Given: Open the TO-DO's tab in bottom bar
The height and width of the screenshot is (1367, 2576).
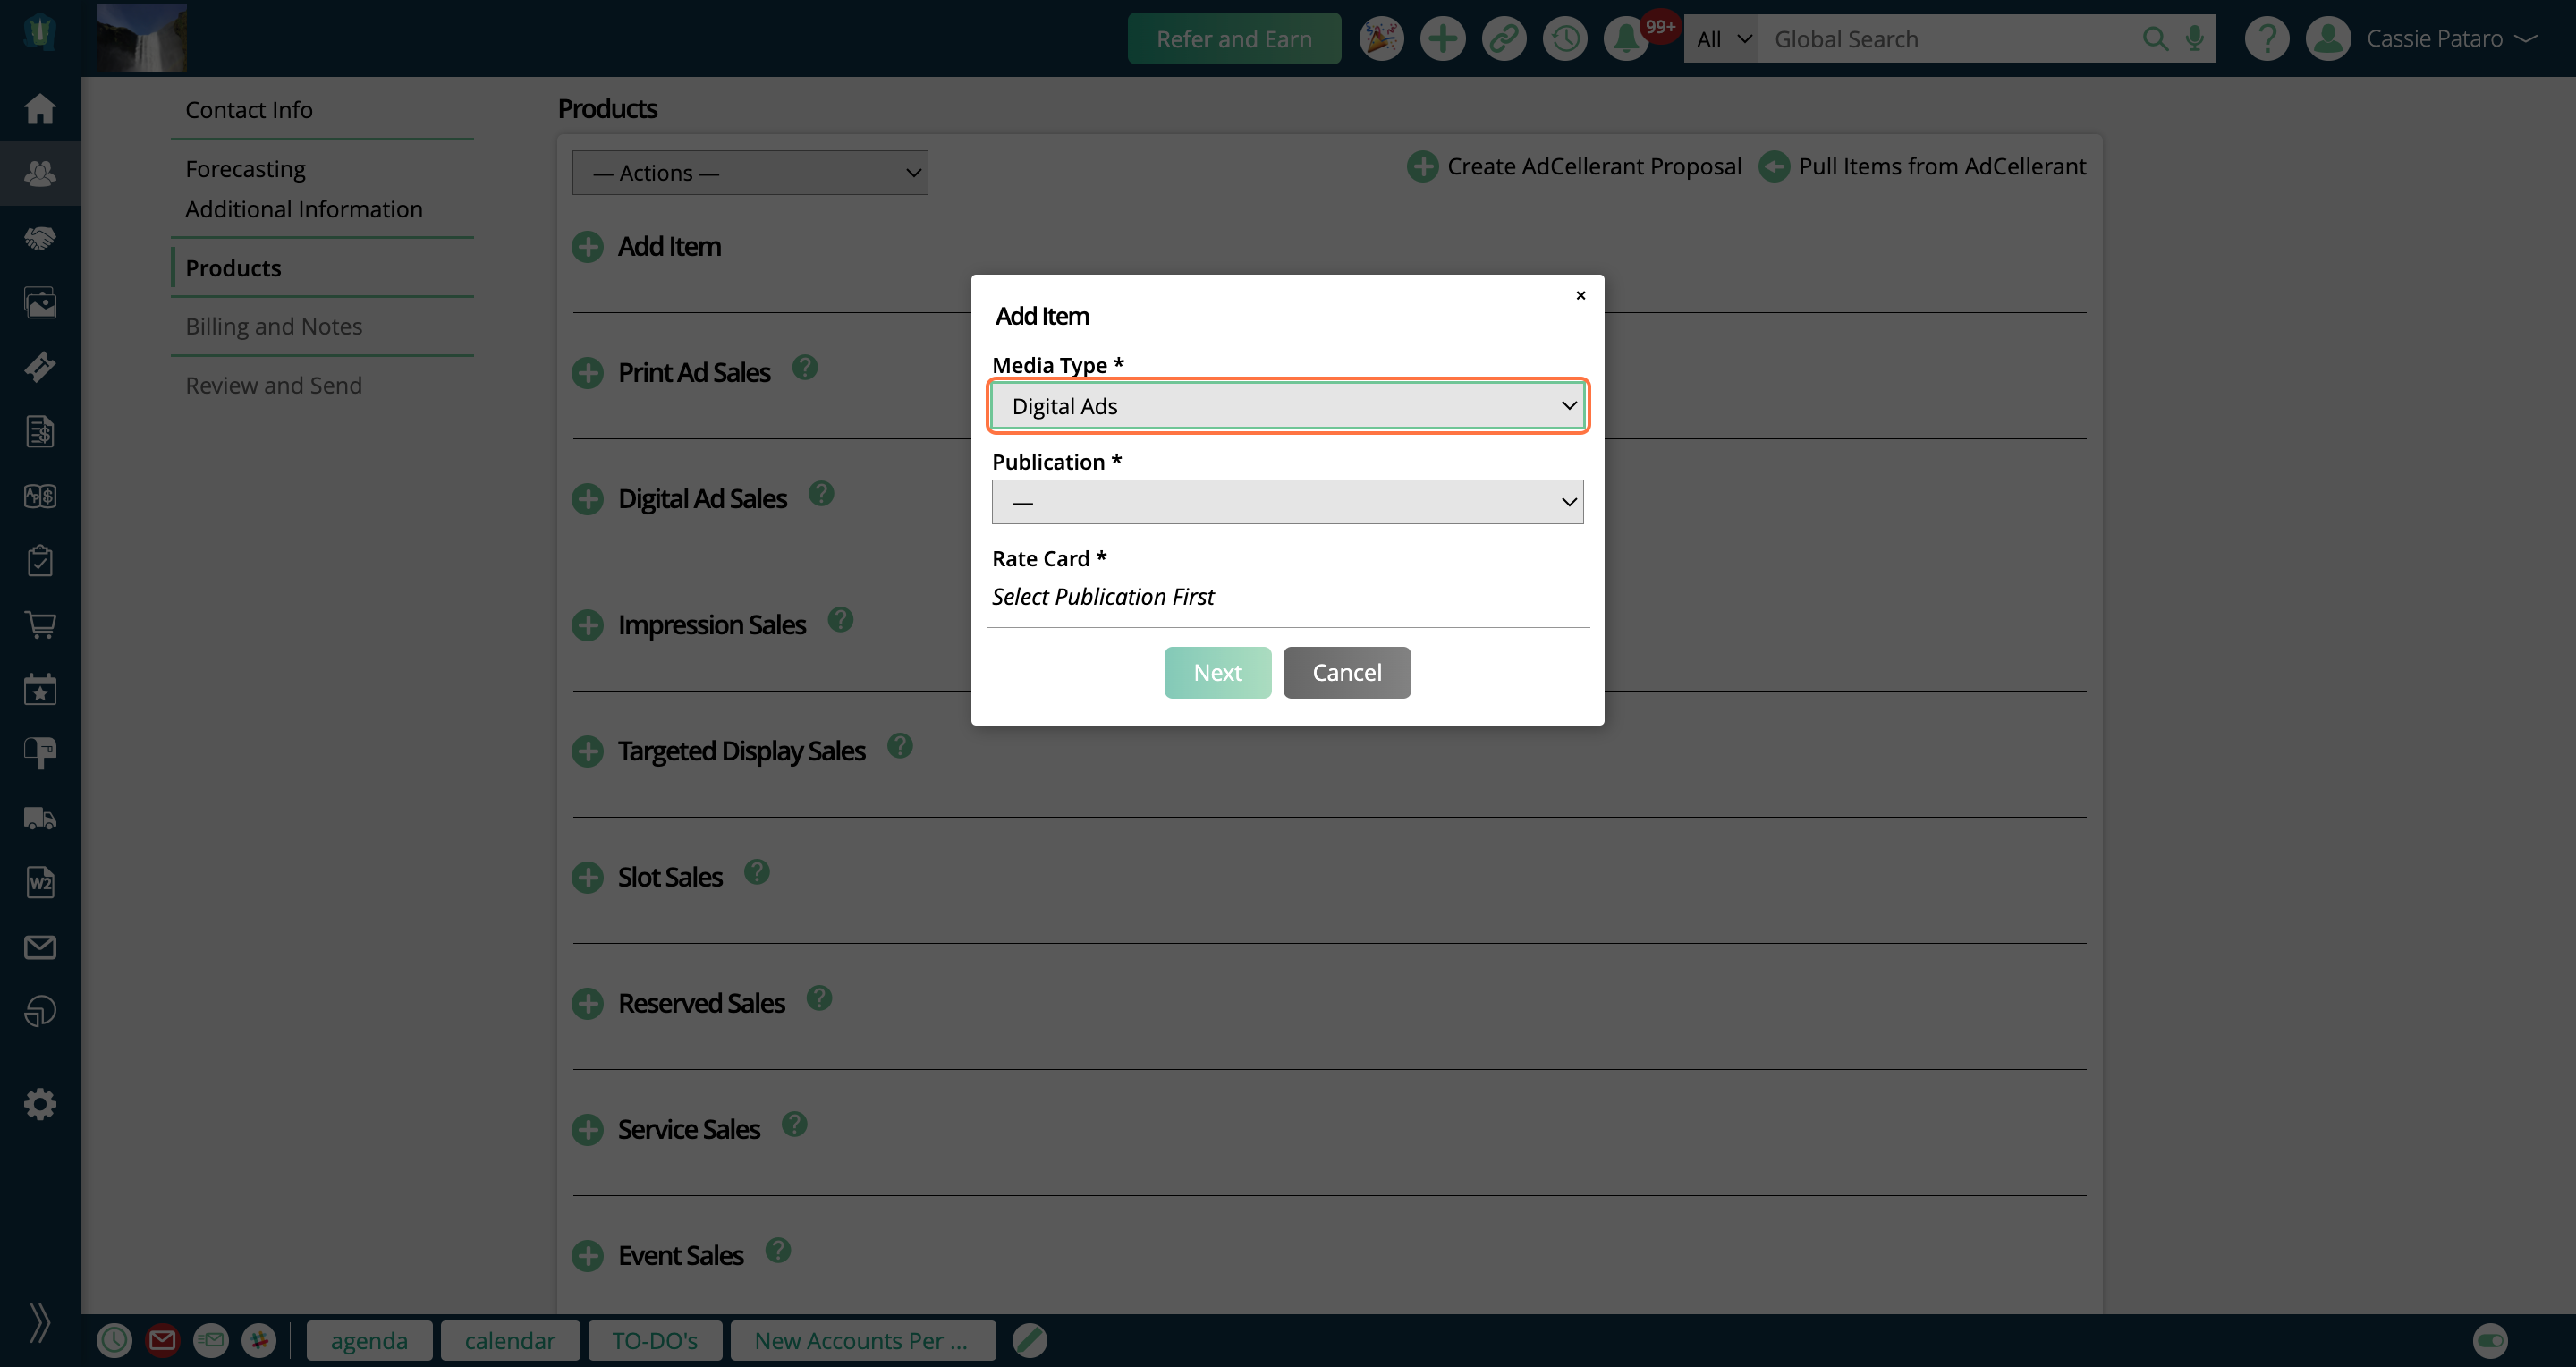Looking at the screenshot, I should (x=655, y=1341).
